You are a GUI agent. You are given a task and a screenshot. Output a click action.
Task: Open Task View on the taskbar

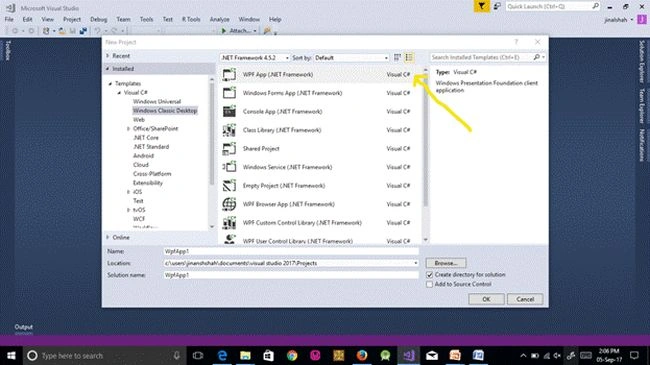click(x=198, y=355)
